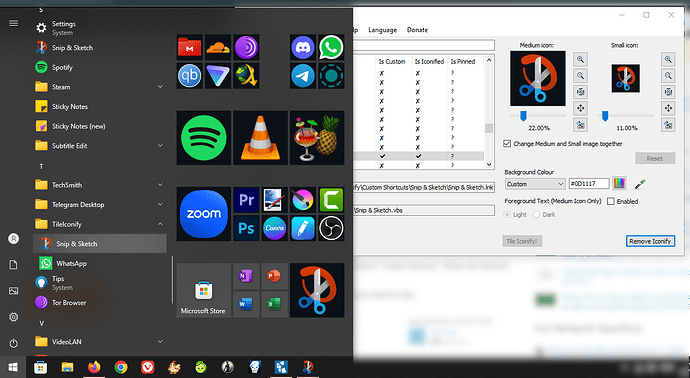Open OneNote small tile
Screen dimensions: 690x378
[x=246, y=276]
